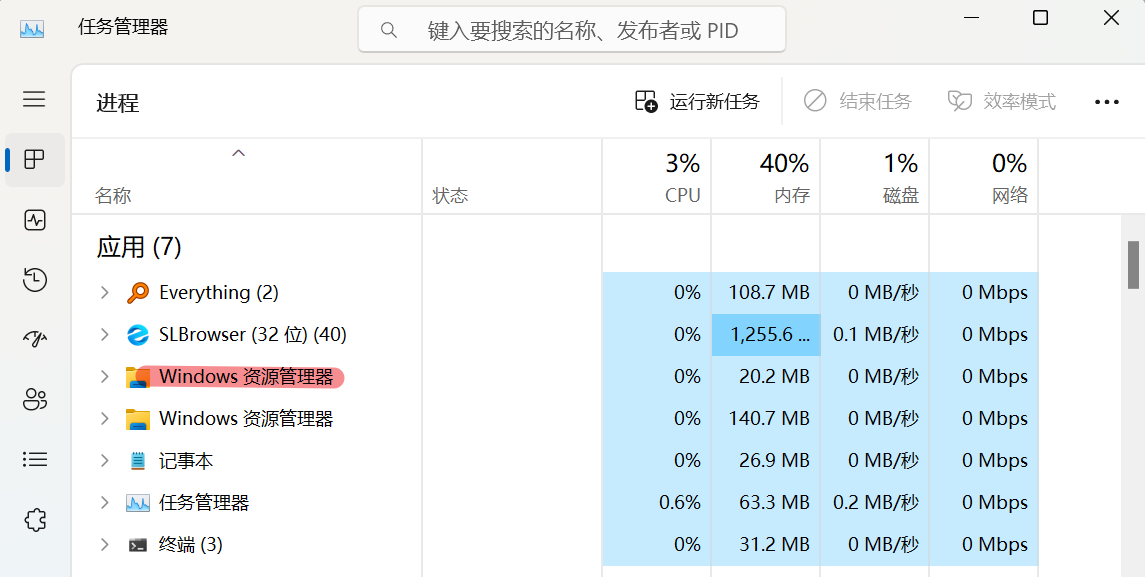This screenshot has height=577, width=1145.
Task: Select the Everything (2) process name
Action: tap(219, 293)
